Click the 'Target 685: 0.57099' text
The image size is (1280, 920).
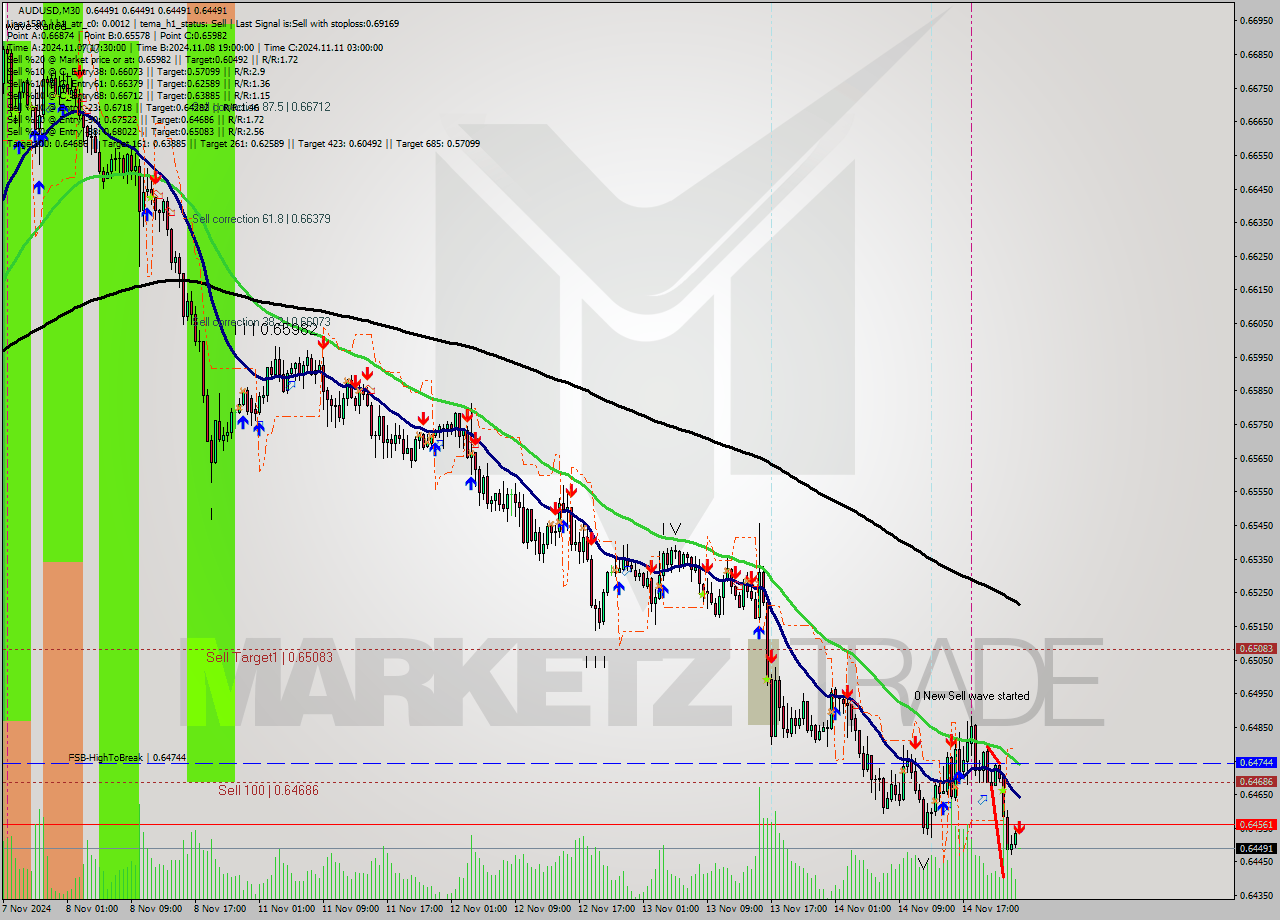pyautogui.click(x=438, y=143)
